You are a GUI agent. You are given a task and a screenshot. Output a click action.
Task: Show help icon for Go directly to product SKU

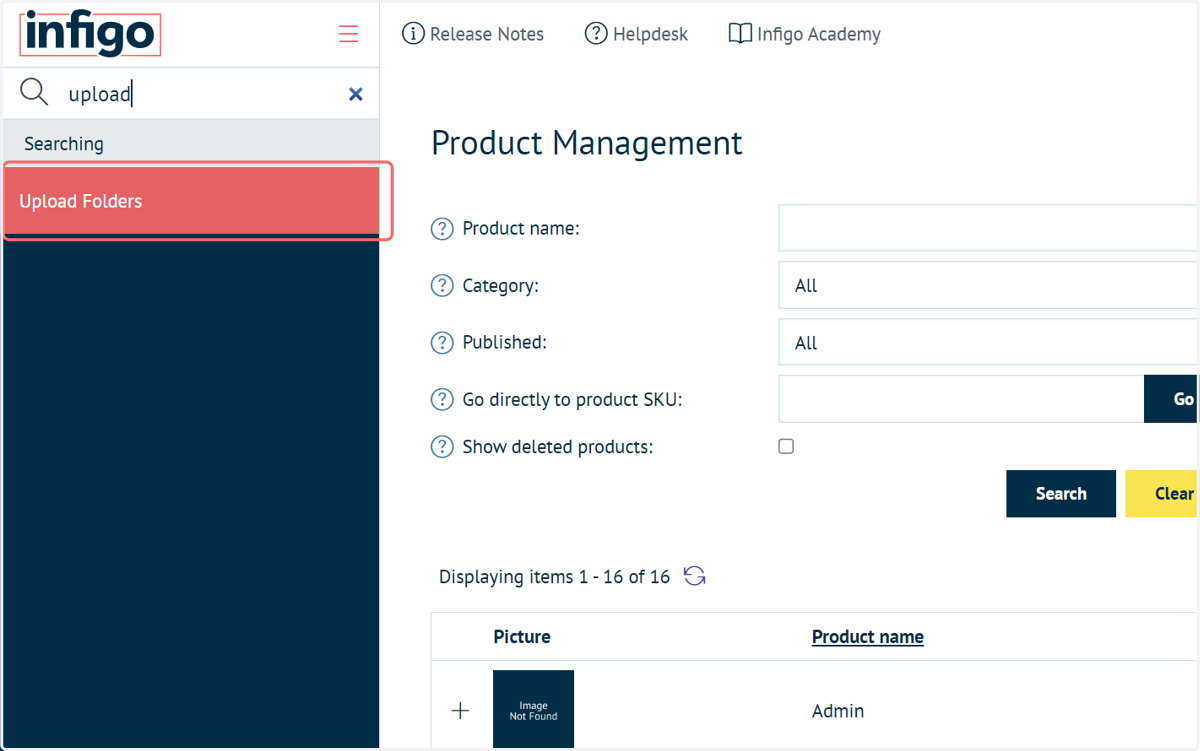(442, 400)
